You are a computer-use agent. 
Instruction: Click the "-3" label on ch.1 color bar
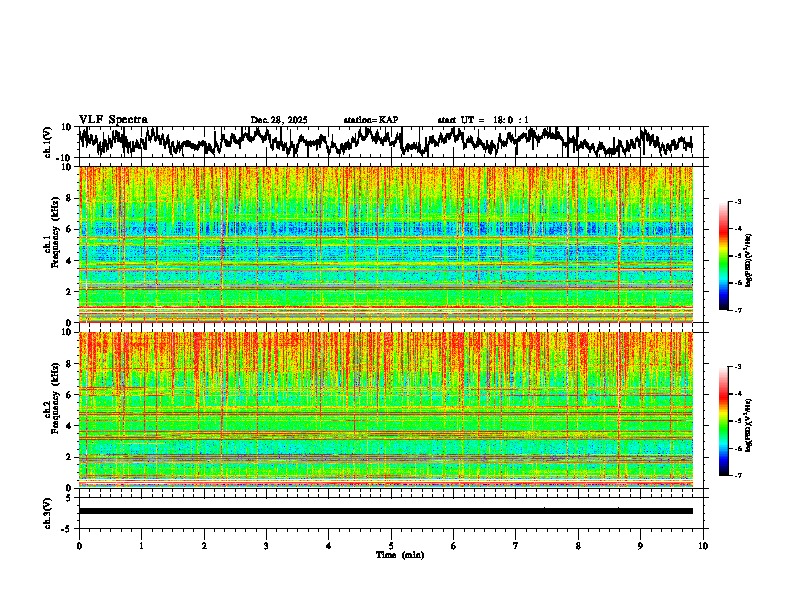[737, 201]
